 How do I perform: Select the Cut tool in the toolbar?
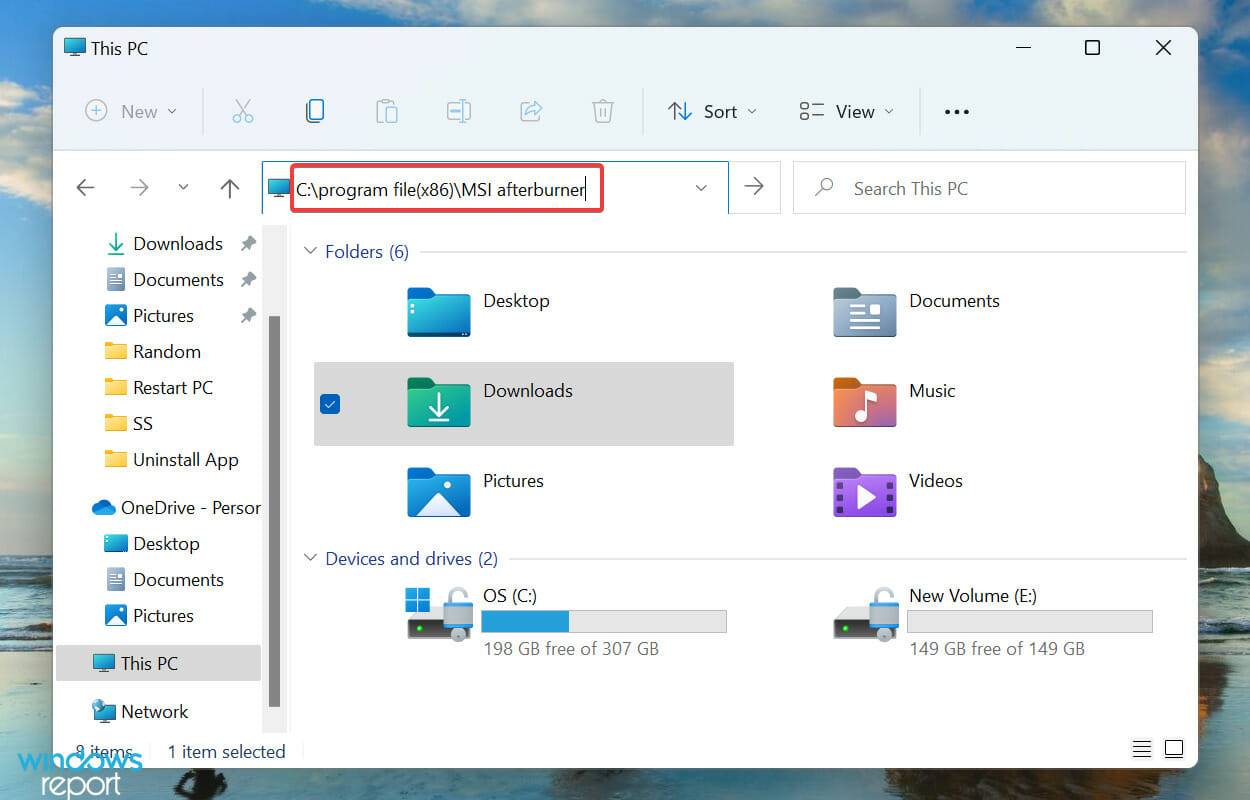pos(243,111)
